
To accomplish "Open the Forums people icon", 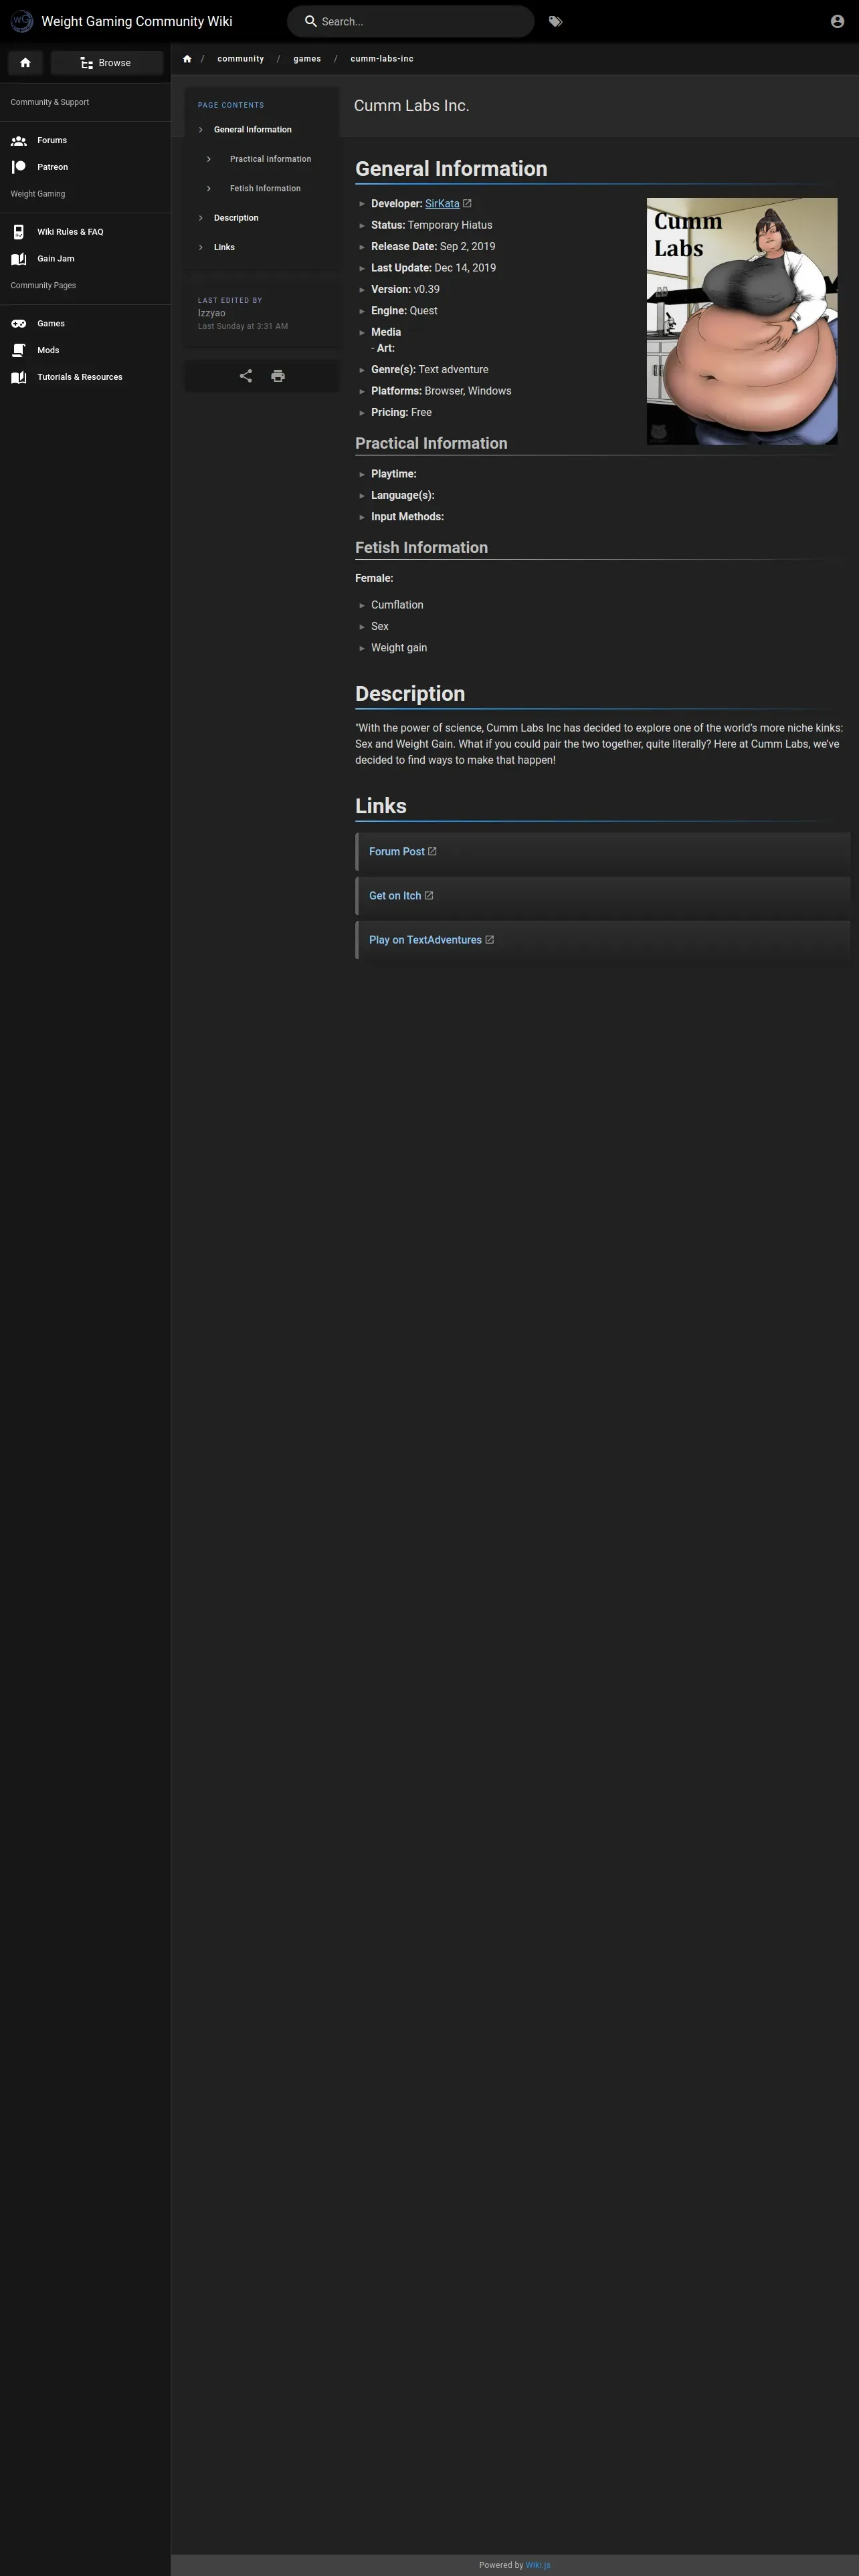I will 18,141.
